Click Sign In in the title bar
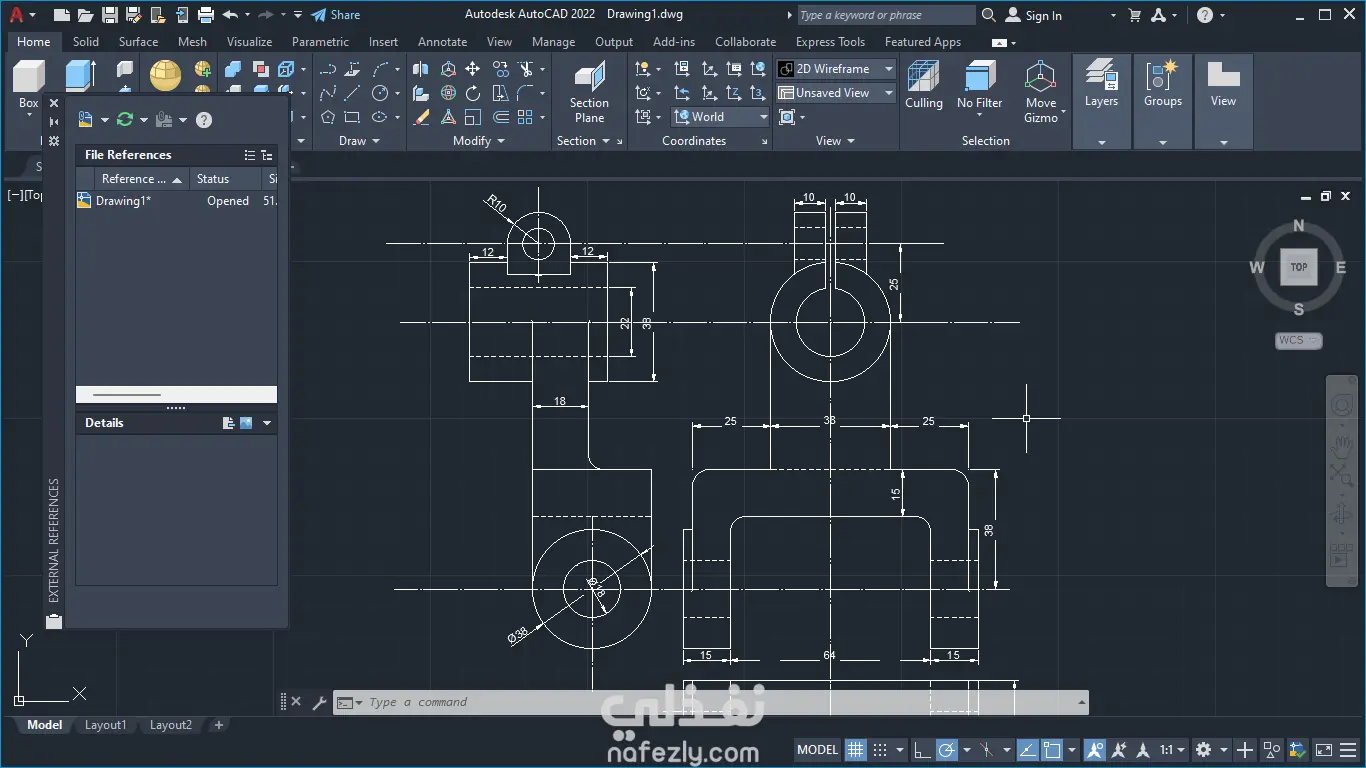 pyautogui.click(x=1034, y=15)
